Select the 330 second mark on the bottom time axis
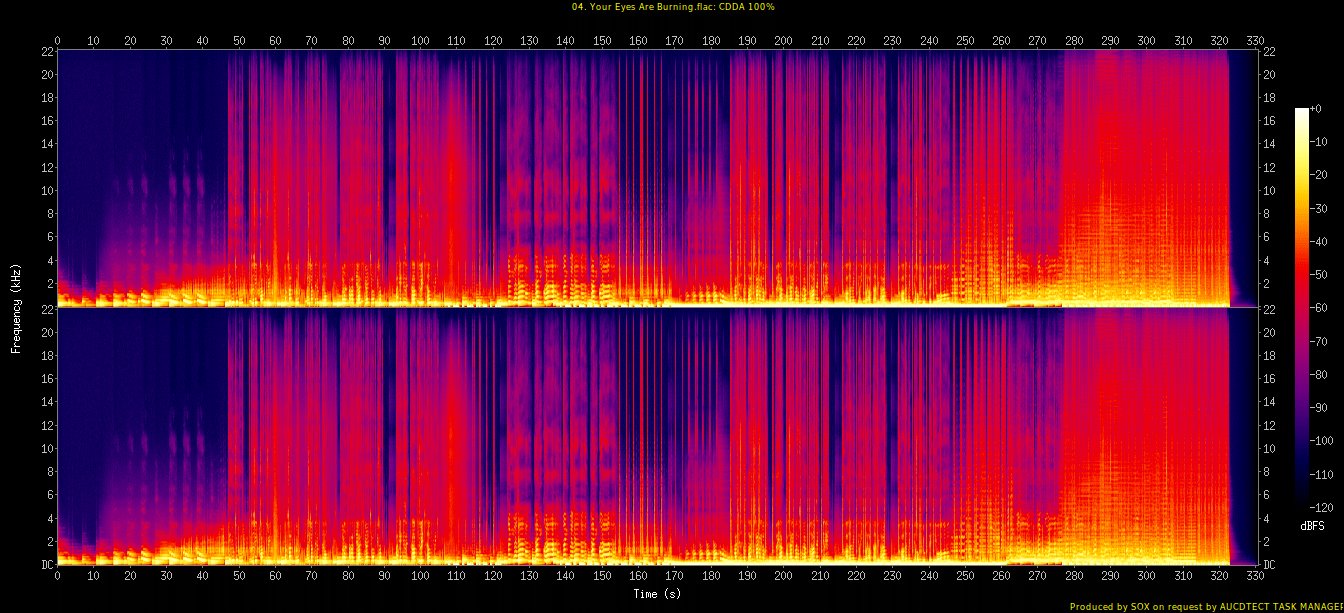The height and width of the screenshot is (613, 1344). tap(1255, 577)
